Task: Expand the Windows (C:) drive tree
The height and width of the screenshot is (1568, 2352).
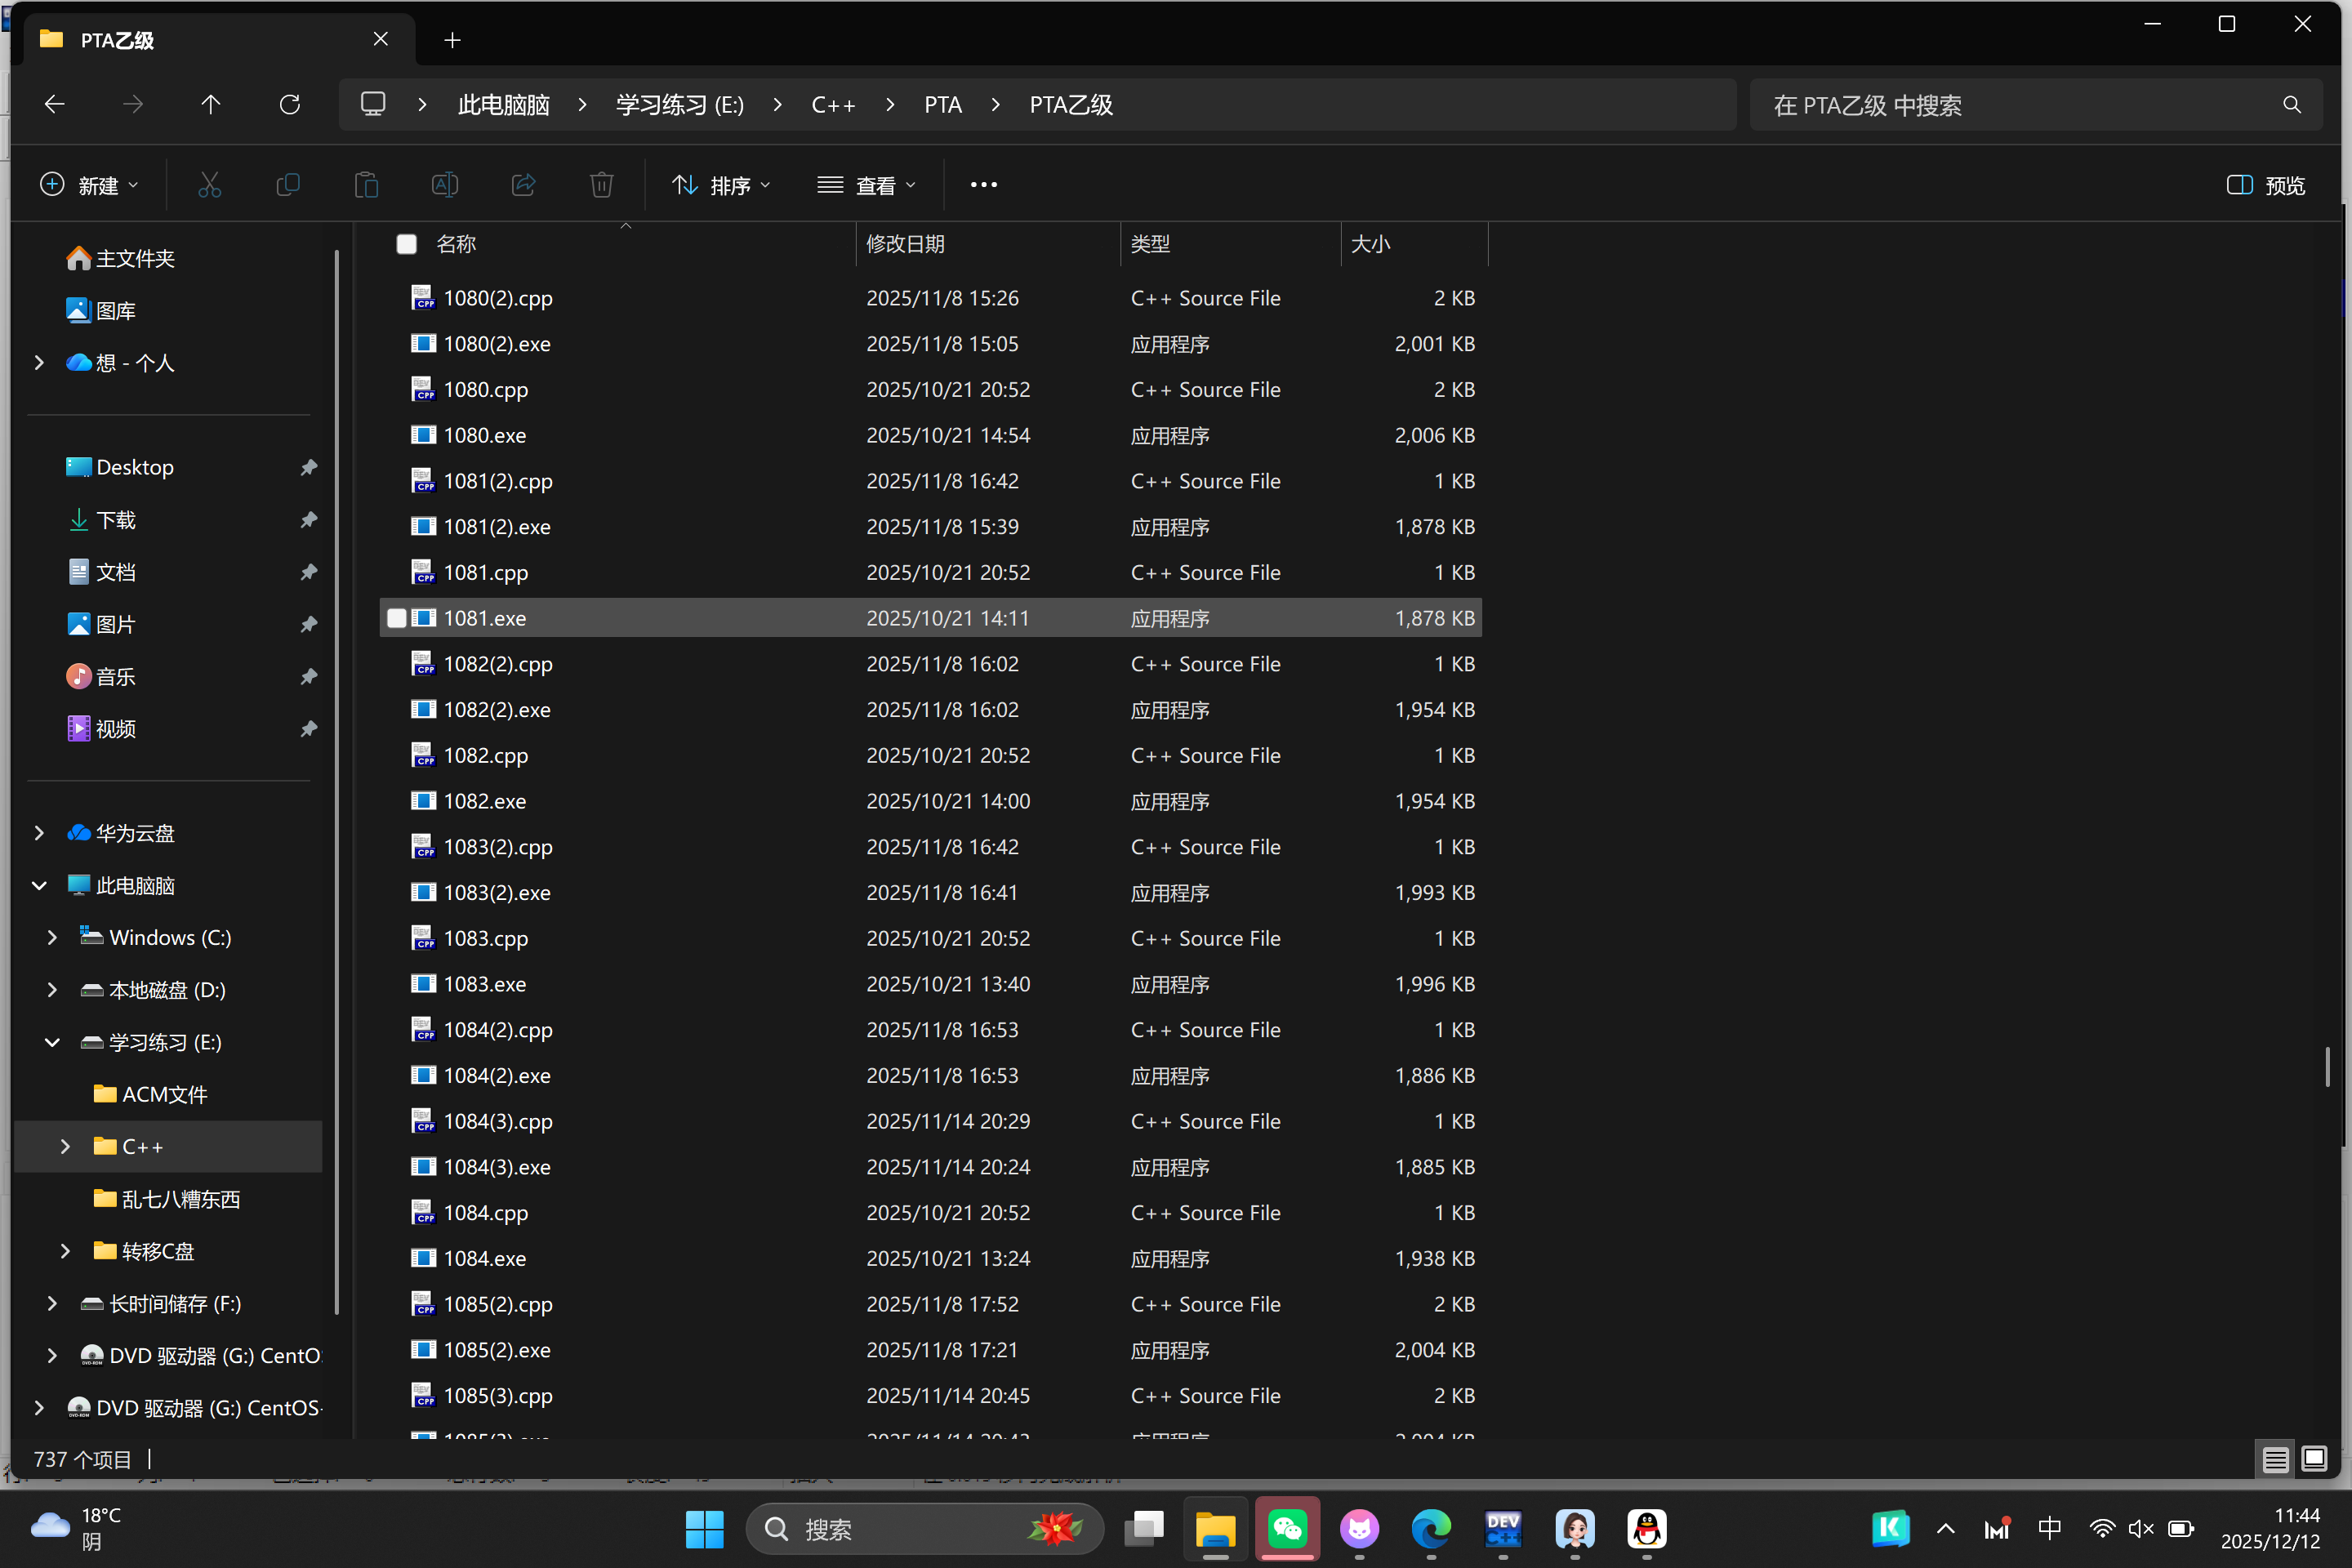Action: coord(52,938)
